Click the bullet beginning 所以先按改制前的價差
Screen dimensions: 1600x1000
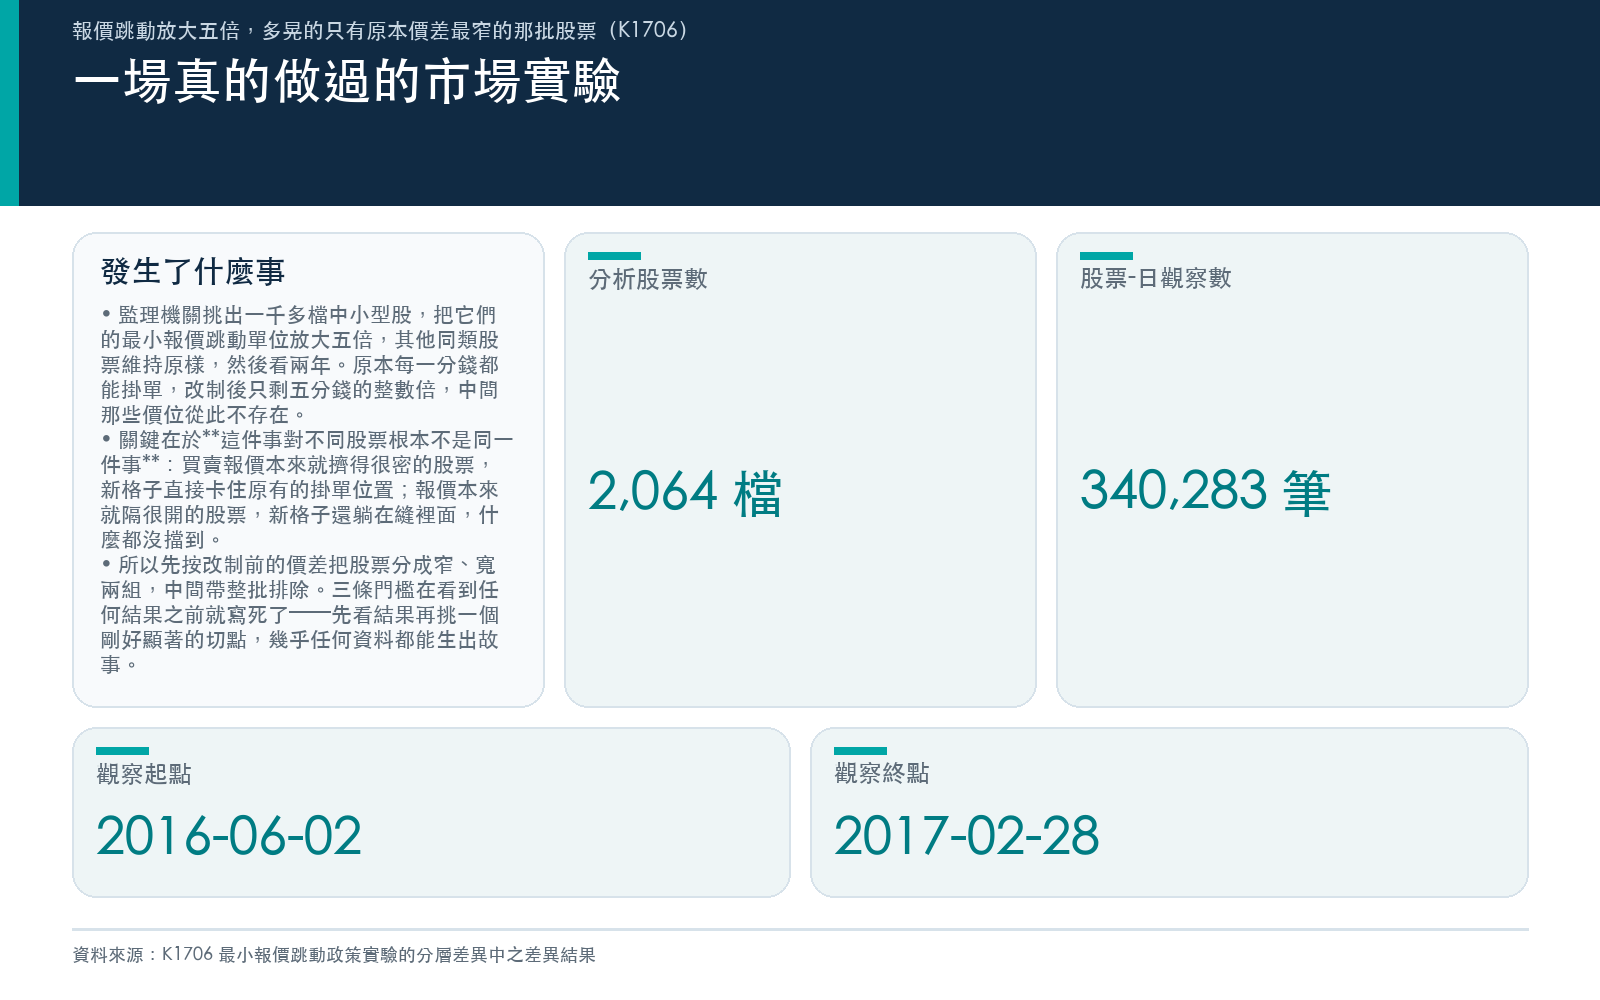point(300,615)
